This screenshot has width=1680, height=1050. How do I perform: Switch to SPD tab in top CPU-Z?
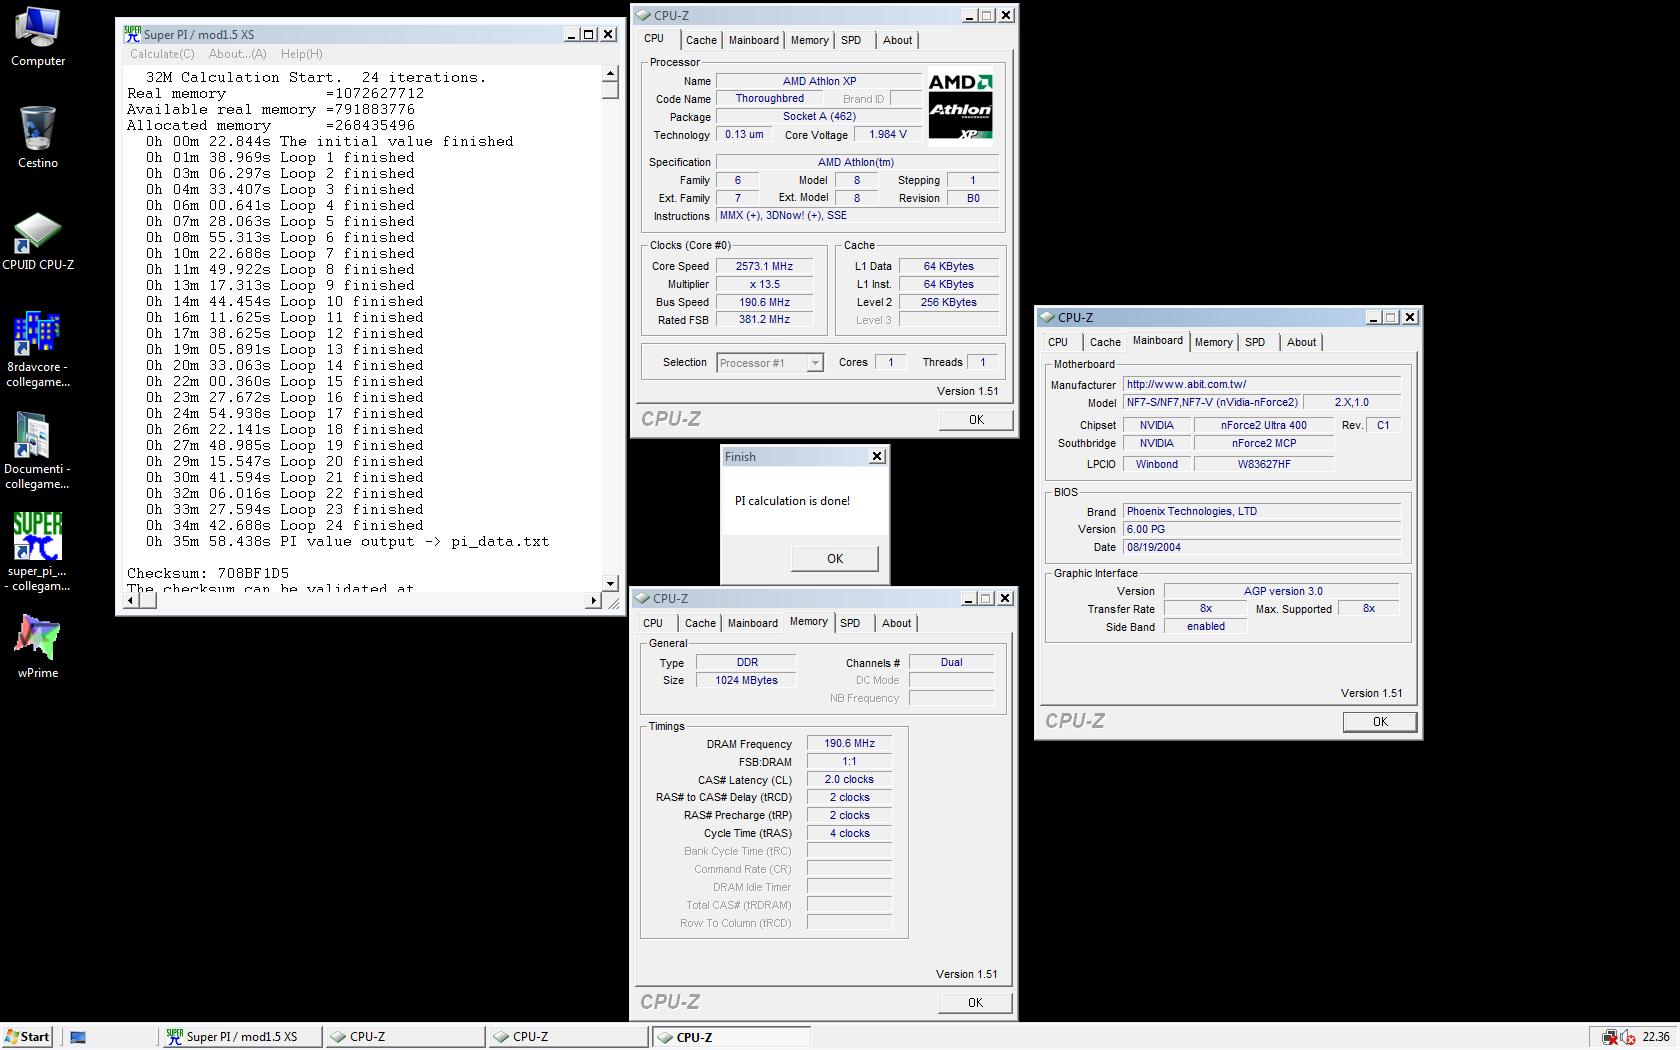click(x=851, y=40)
